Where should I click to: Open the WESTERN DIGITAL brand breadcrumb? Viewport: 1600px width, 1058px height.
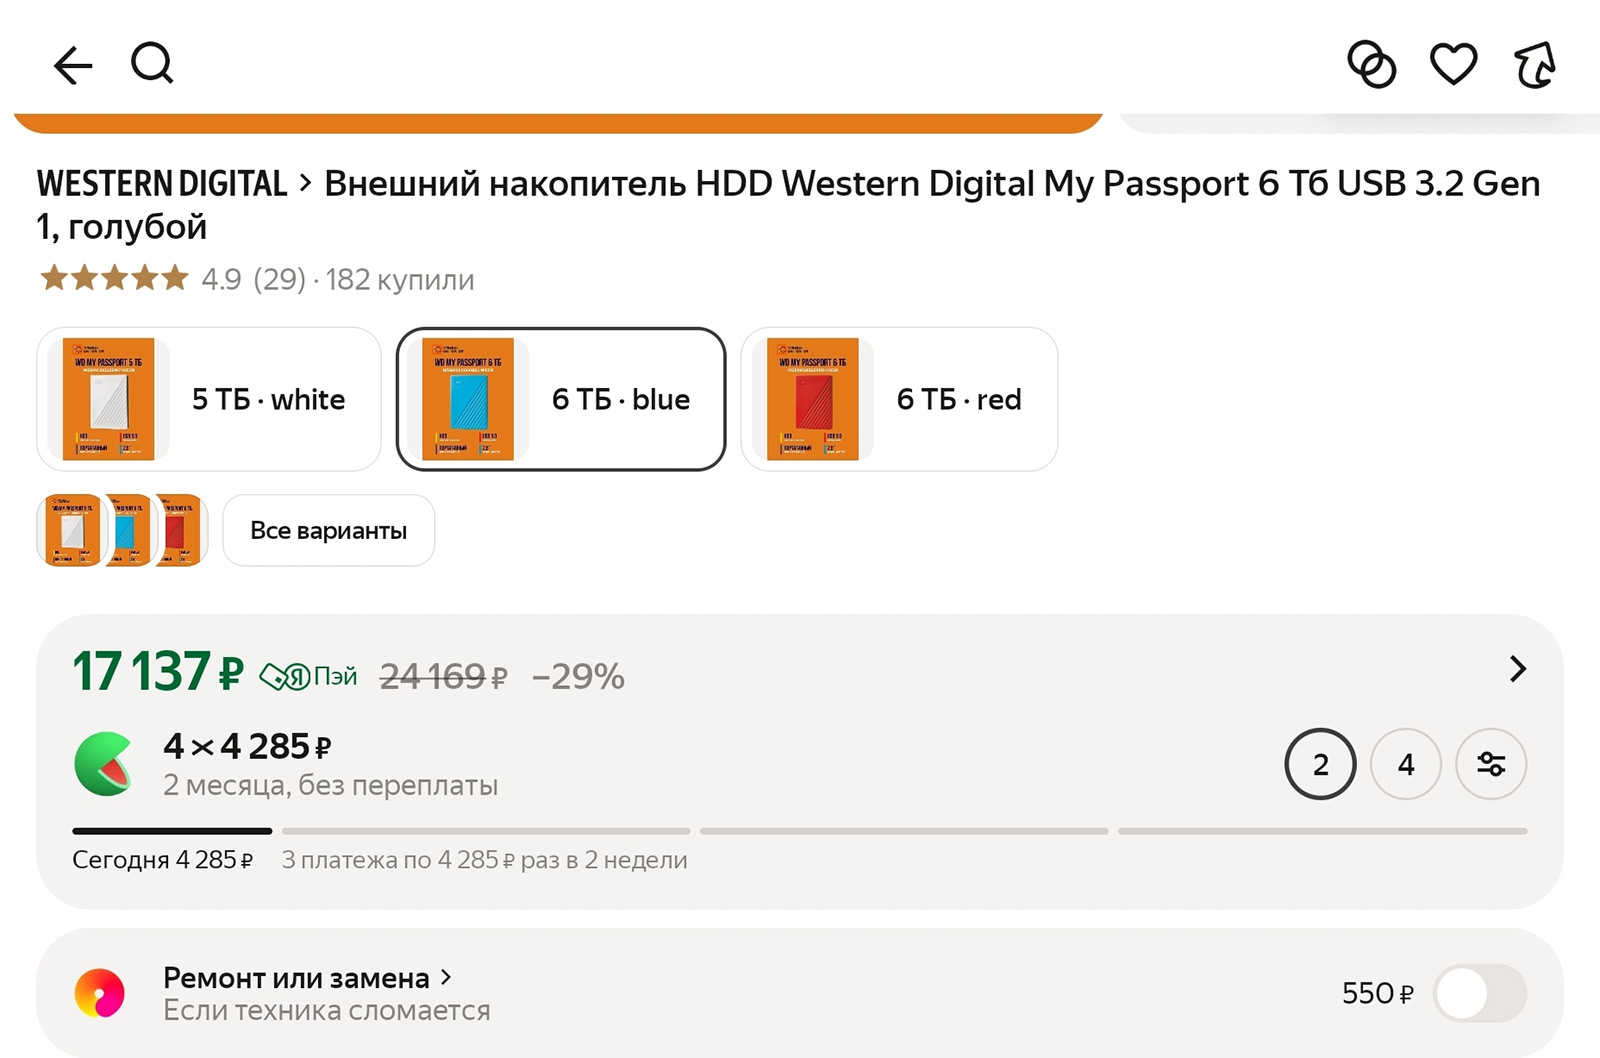click(162, 184)
